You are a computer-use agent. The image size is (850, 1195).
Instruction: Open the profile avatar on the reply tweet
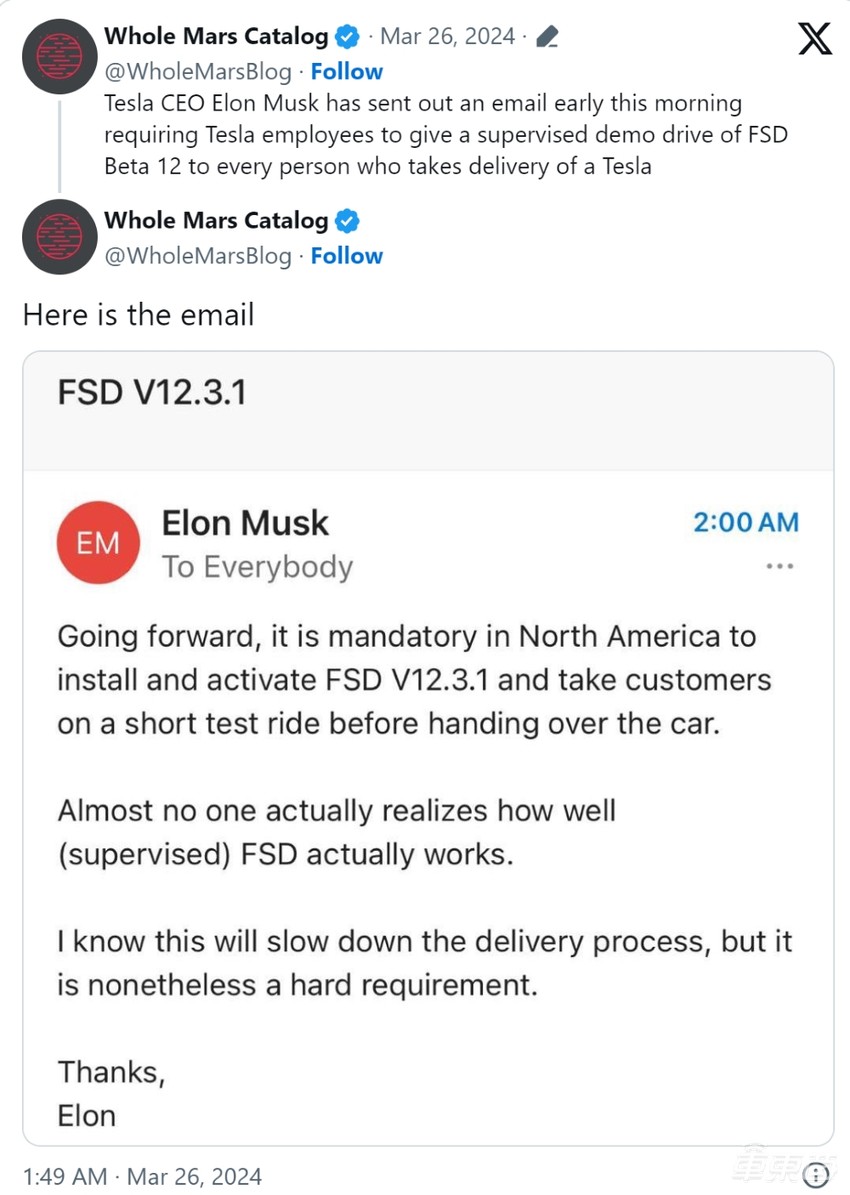pyautogui.click(x=60, y=237)
